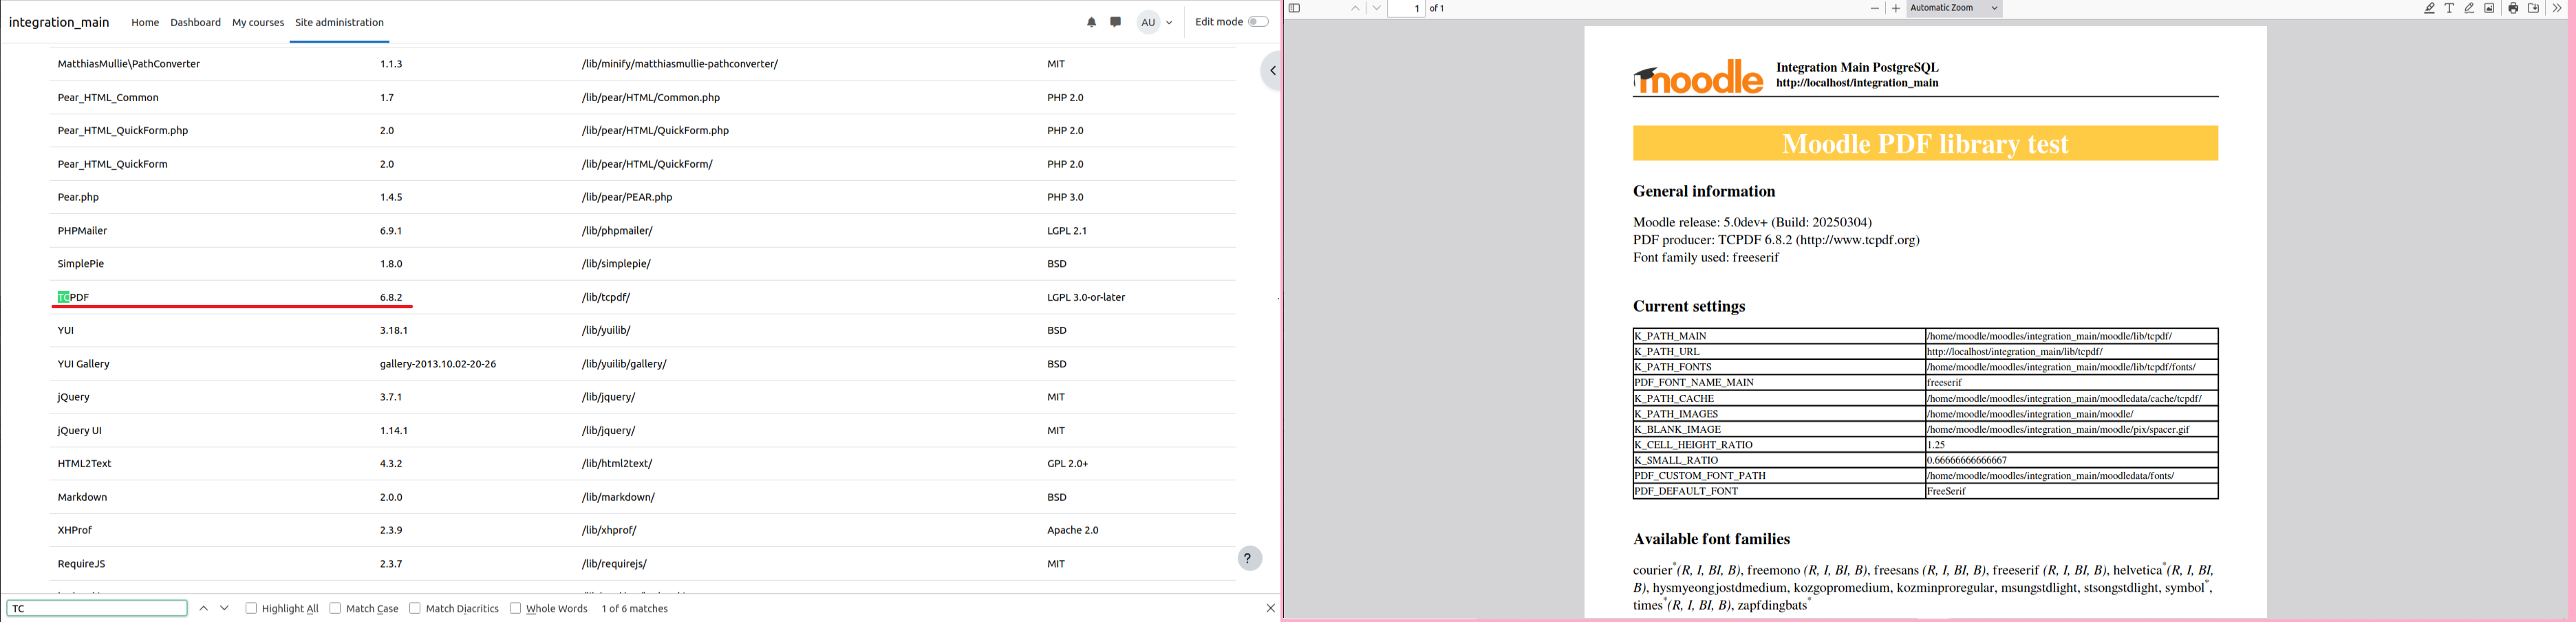
Task: Close the find bar
Action: 1270,608
